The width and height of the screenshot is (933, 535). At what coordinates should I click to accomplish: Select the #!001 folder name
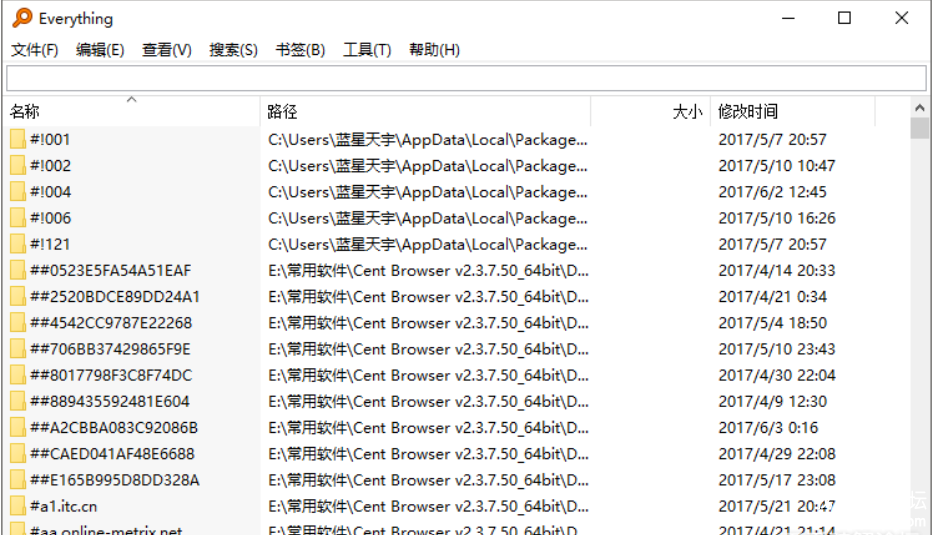51,139
